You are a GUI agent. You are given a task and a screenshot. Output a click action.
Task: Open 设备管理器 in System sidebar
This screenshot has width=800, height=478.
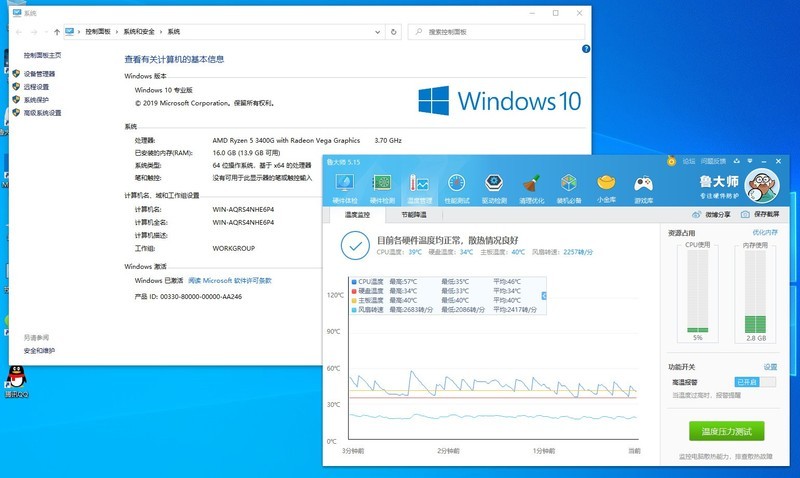pos(39,74)
